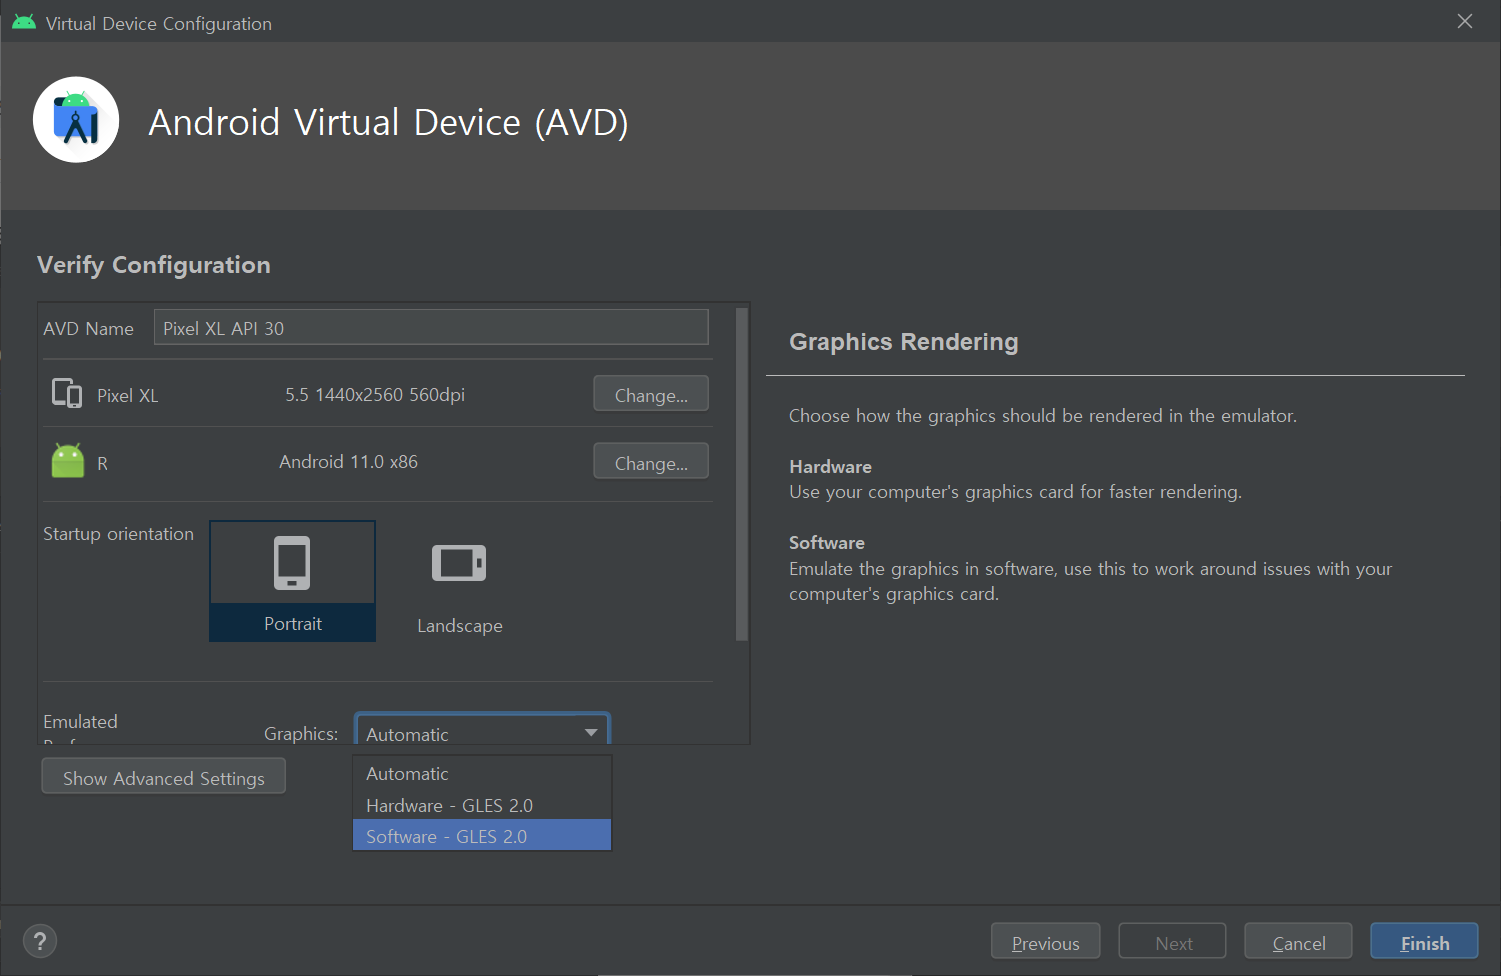Click the configuration panel vertical scrollbar
The image size is (1501, 976).
741,474
